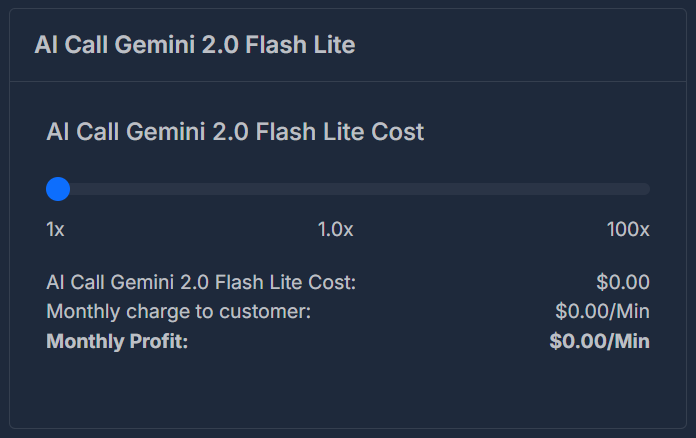
Task: Click the $0.00 cost value
Action: coord(623,282)
